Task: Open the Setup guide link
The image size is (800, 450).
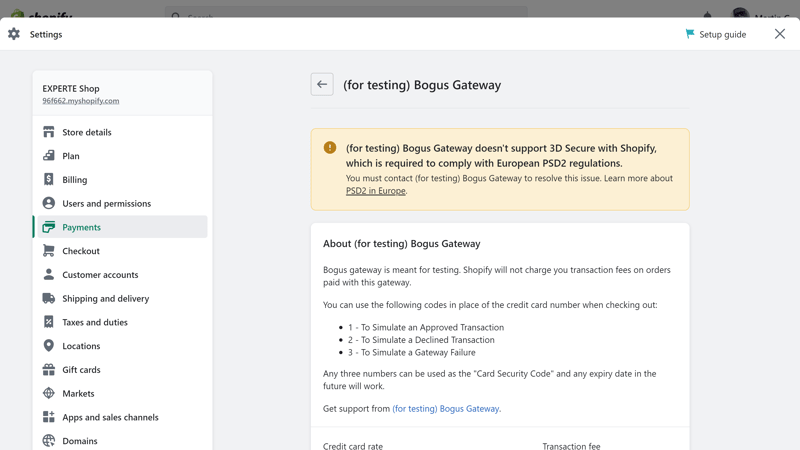Action: click(x=722, y=34)
